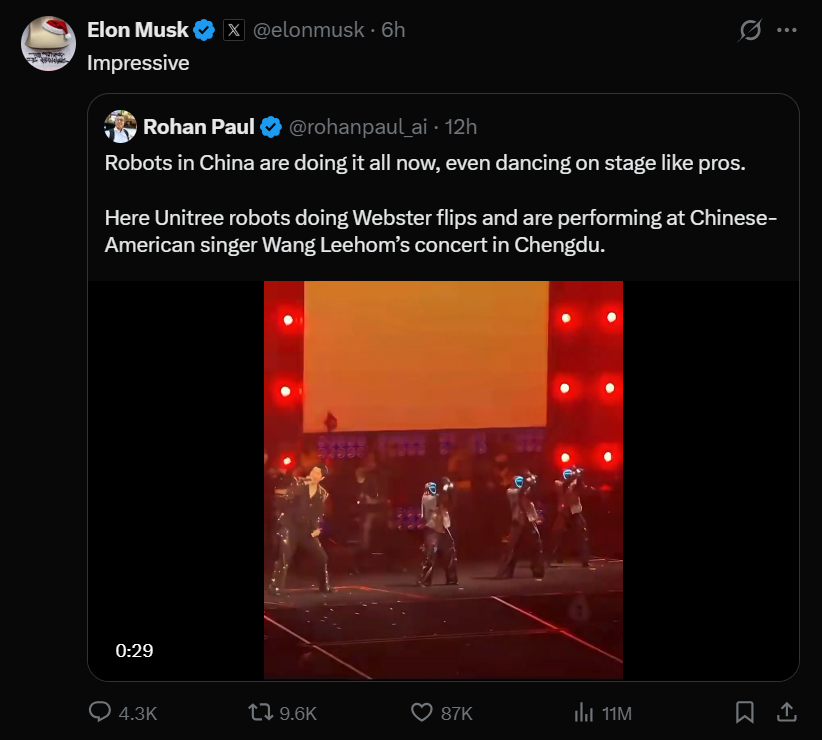
Task: Click the X affiliate badge beside Elon Musk
Action: (x=234, y=30)
